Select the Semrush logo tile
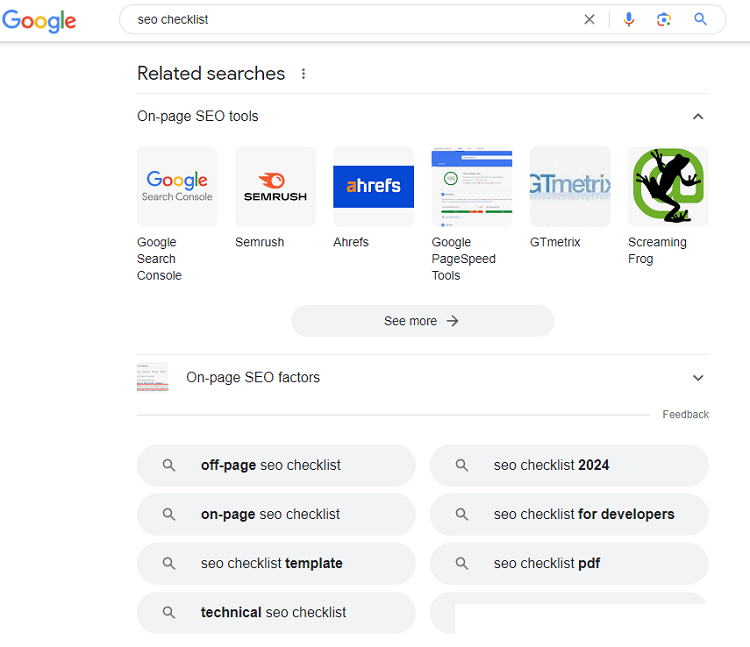The image size is (750, 647). [276, 186]
